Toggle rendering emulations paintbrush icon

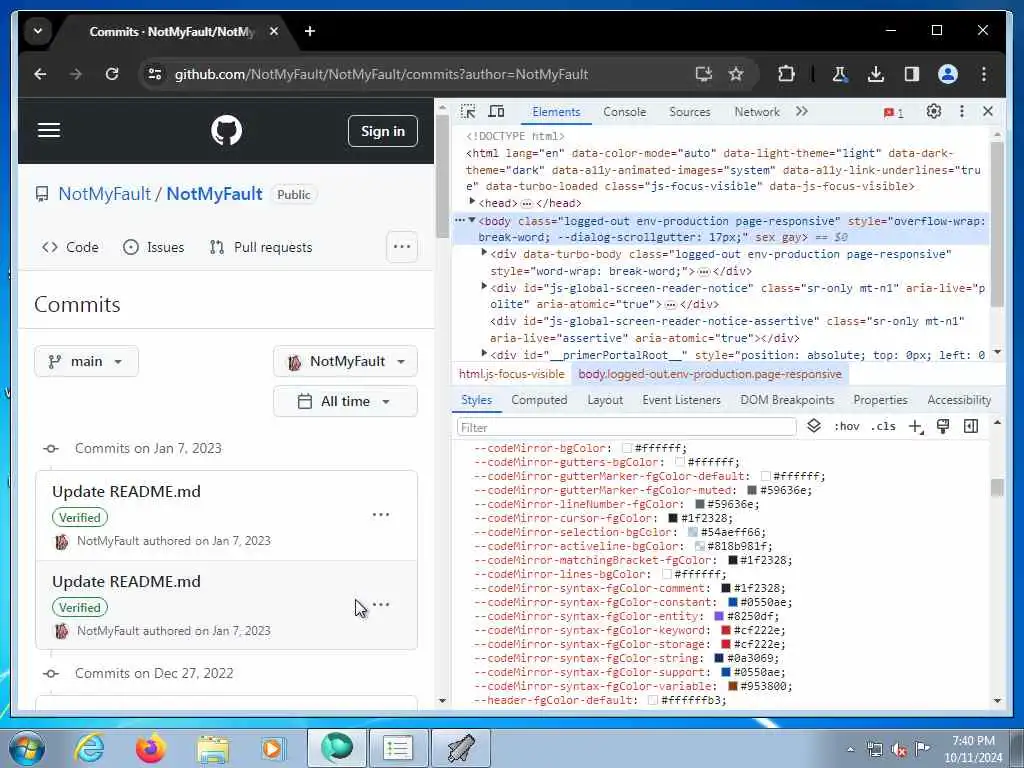point(943,426)
